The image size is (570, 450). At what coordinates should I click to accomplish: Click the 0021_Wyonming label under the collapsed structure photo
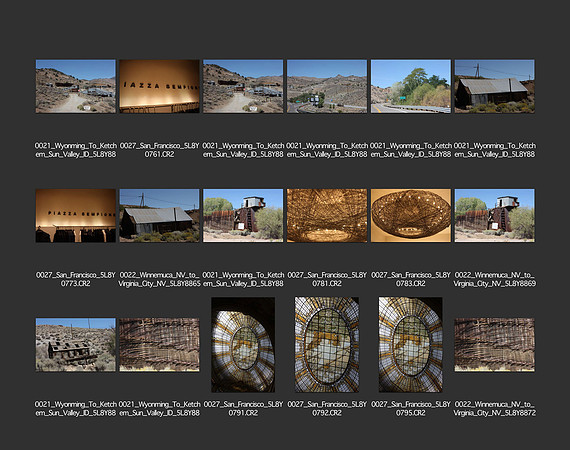point(76,409)
